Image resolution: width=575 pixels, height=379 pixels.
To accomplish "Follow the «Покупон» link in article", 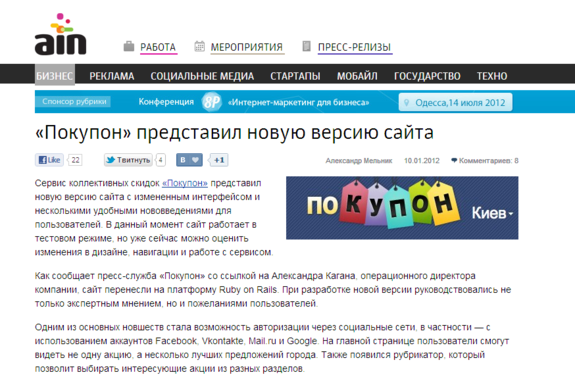I will (185, 183).
